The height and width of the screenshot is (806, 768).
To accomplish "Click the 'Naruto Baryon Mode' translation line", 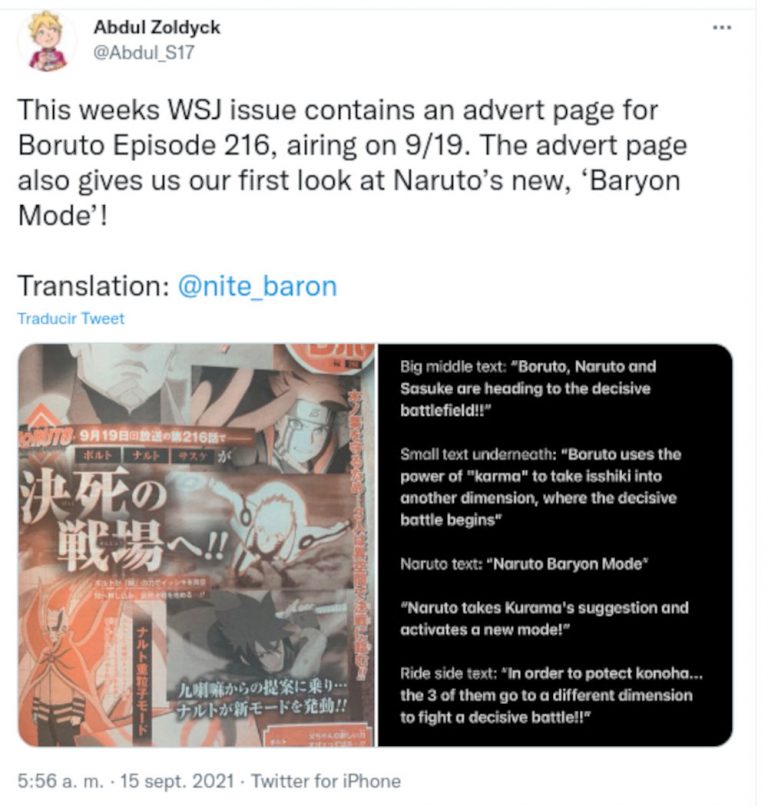I will pos(524,564).
